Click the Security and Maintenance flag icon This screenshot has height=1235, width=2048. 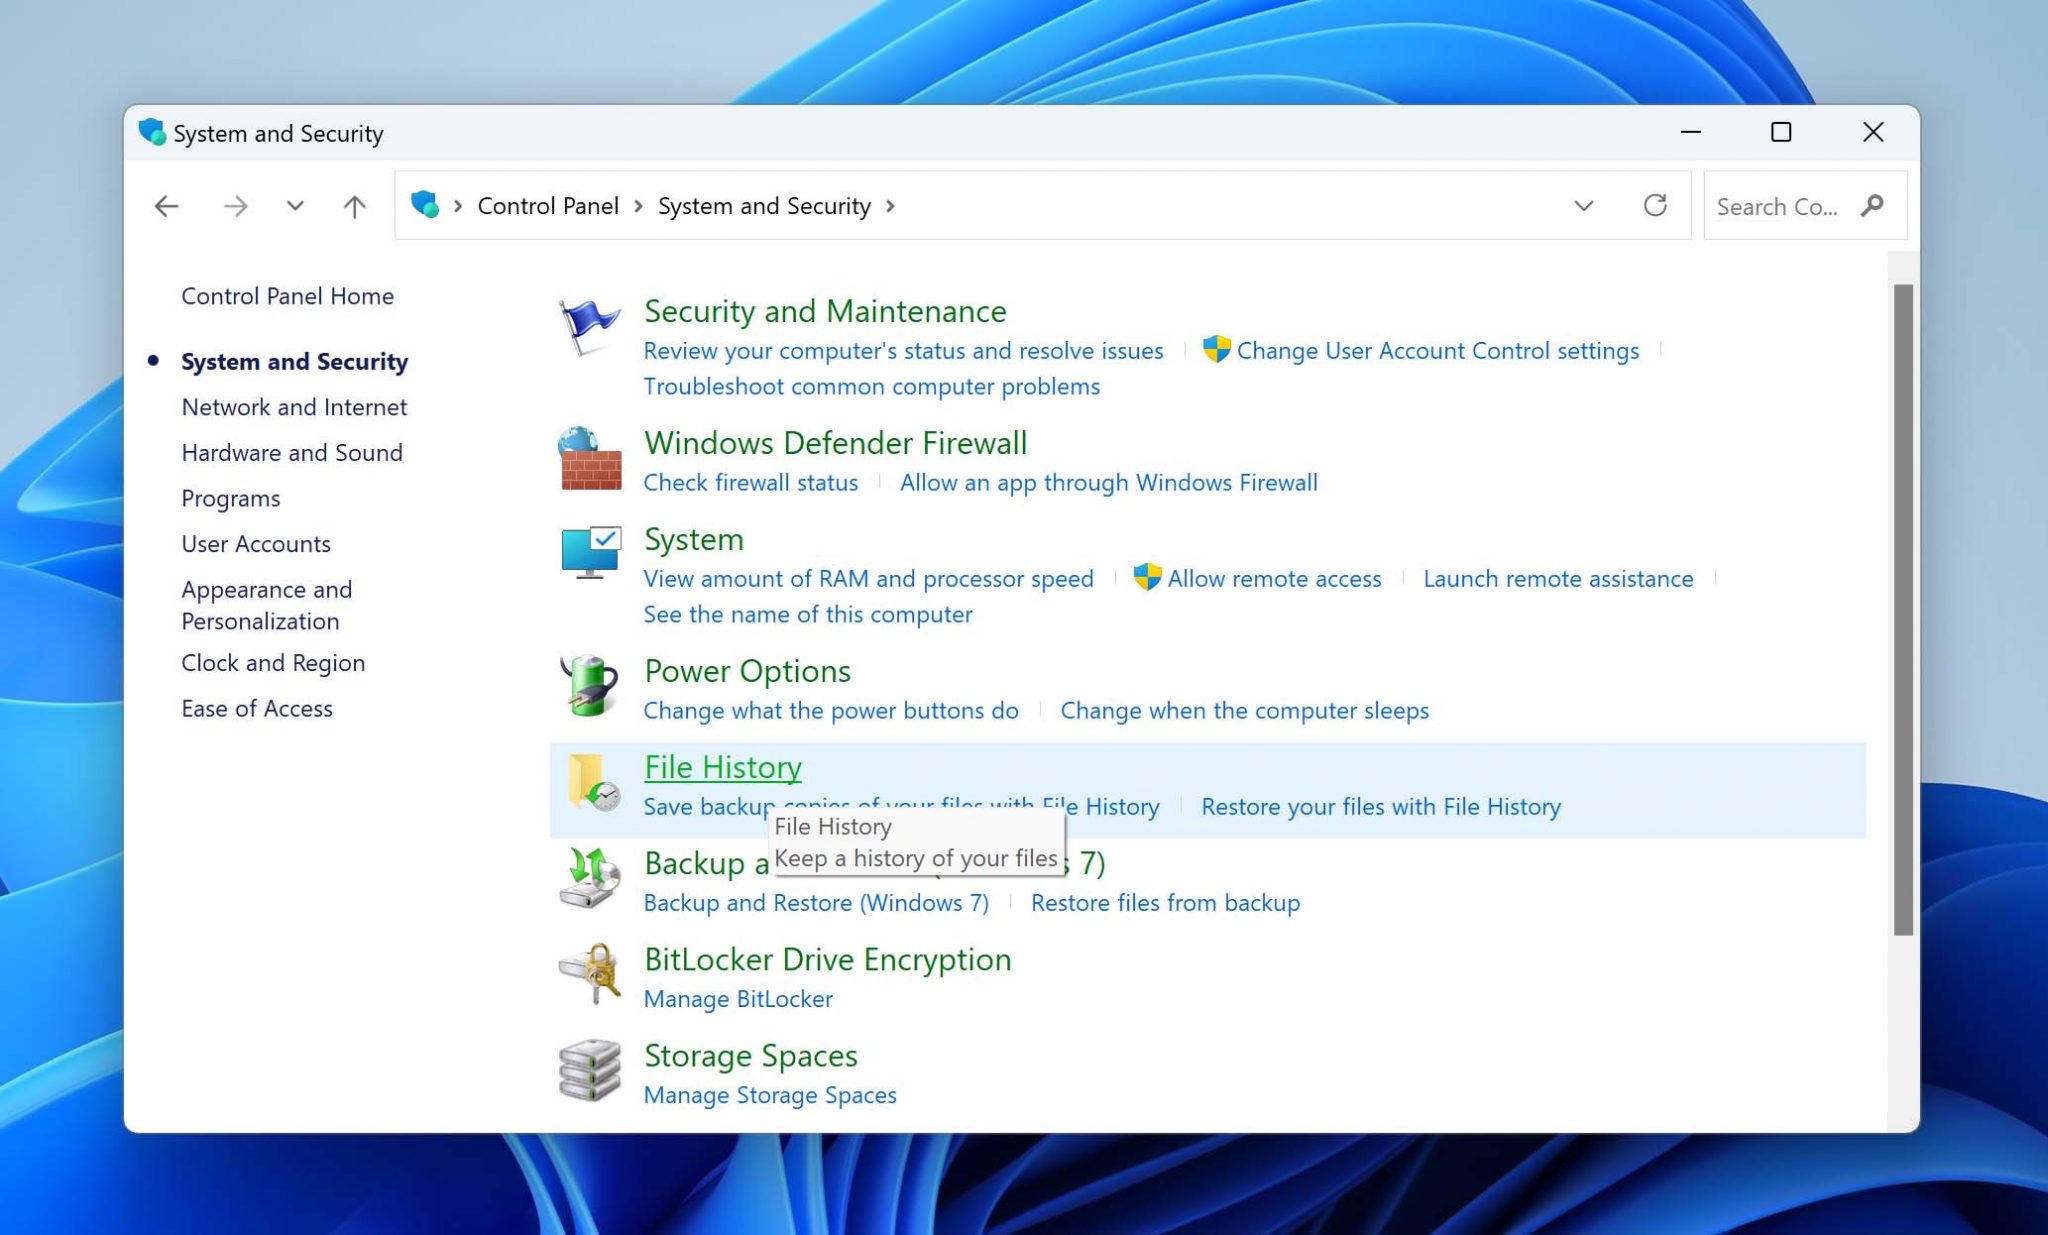(589, 327)
